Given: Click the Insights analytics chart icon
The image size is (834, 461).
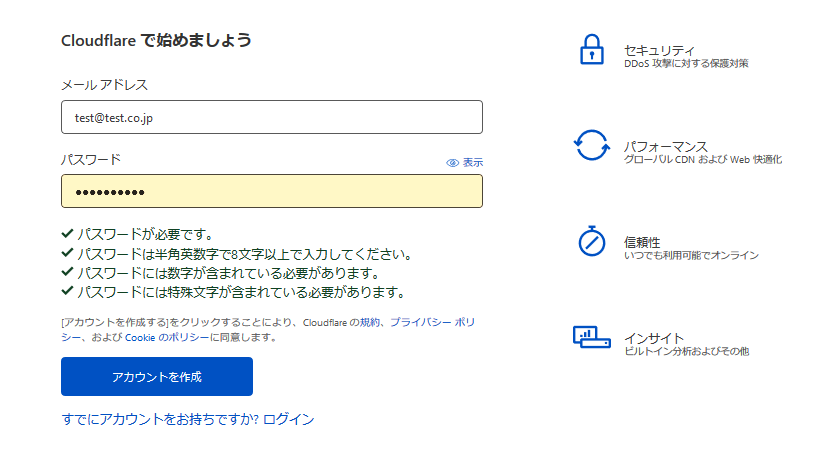Looking at the screenshot, I should coord(592,337).
